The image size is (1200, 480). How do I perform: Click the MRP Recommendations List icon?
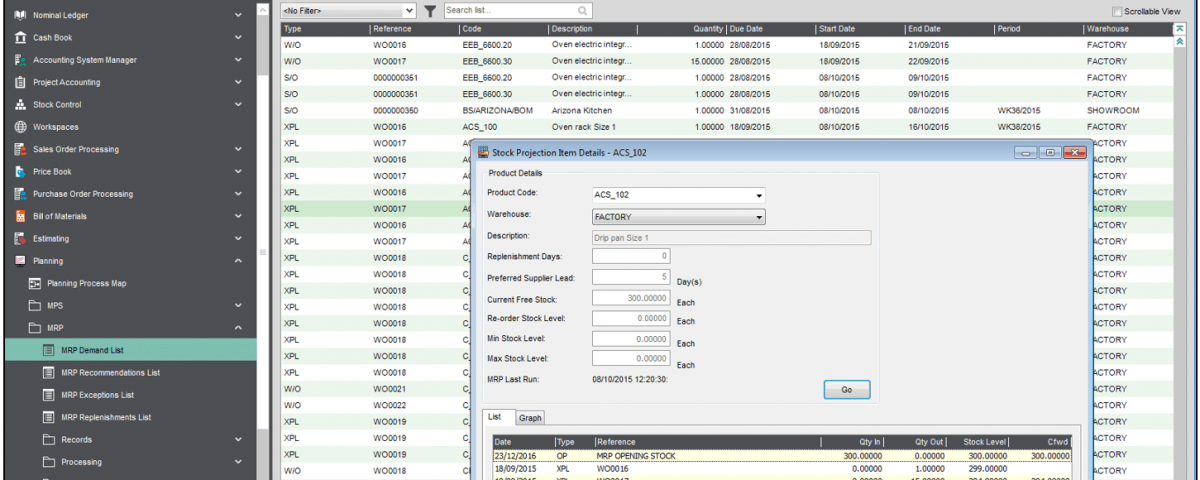[49, 372]
